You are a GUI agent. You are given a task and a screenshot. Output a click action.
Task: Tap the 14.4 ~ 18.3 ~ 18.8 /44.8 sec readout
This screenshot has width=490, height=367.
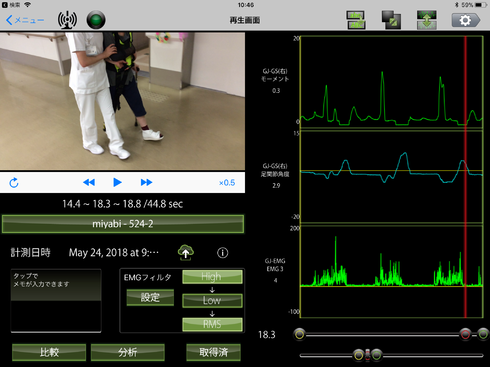123,204
